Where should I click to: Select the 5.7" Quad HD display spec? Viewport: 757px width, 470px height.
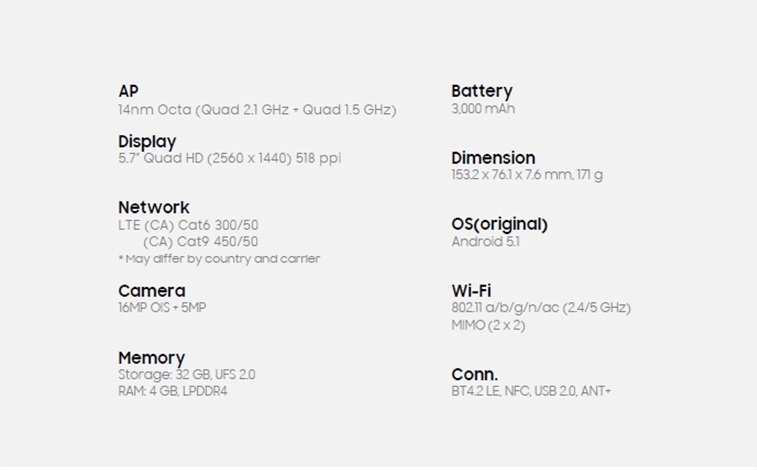[230, 158]
